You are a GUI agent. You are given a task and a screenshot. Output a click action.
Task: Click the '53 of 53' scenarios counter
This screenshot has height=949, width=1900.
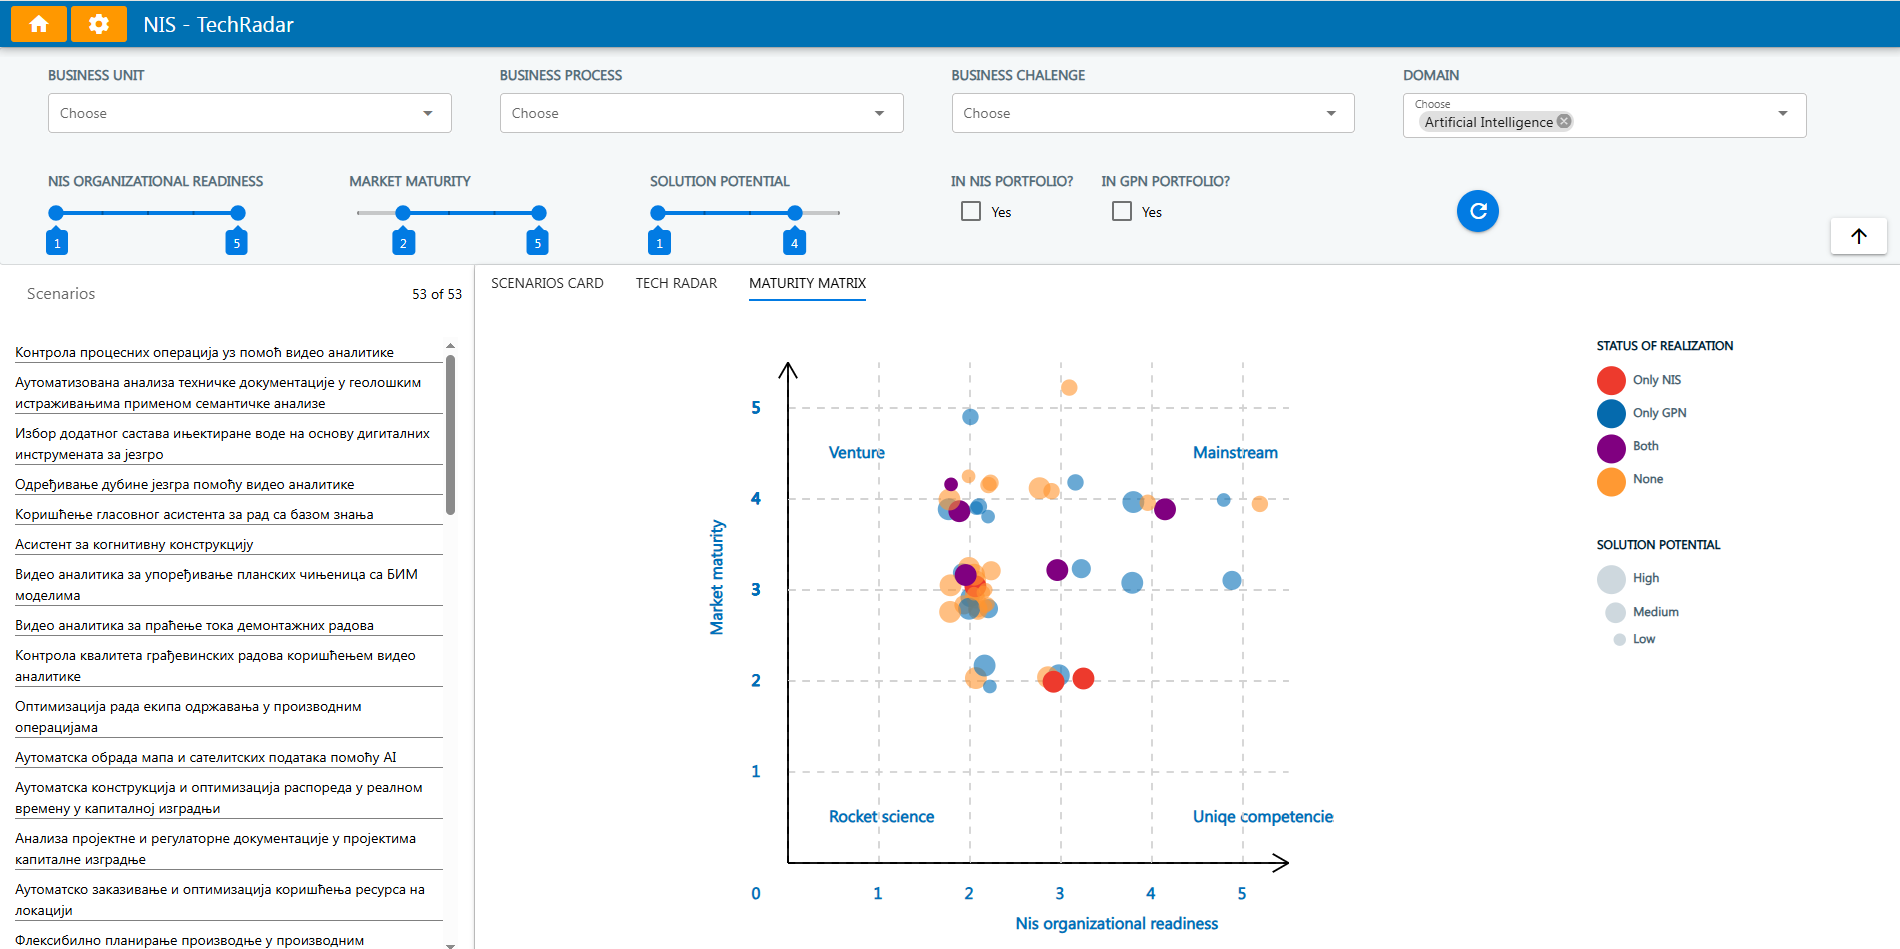437,294
